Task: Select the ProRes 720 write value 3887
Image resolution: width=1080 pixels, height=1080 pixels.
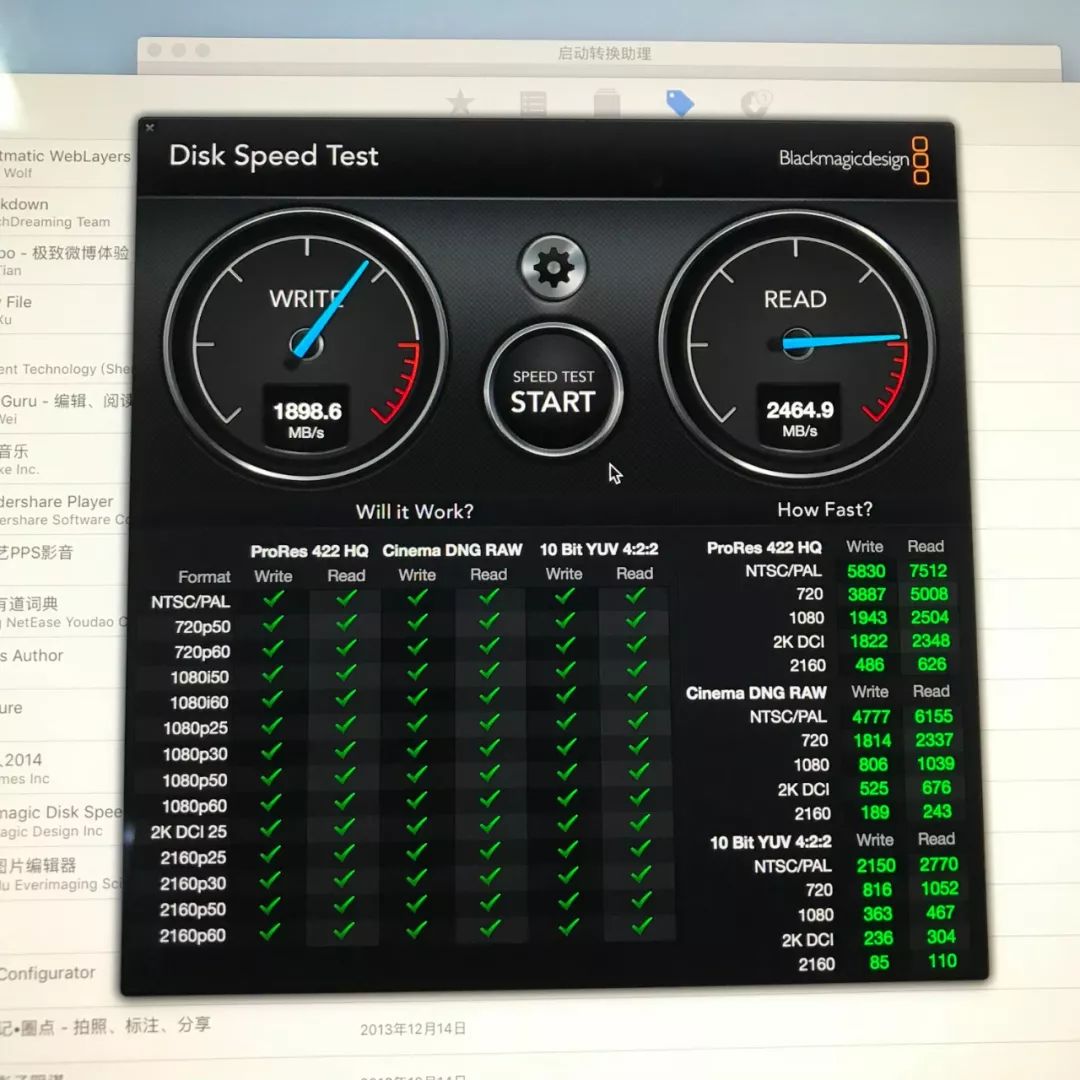Action: point(866,594)
